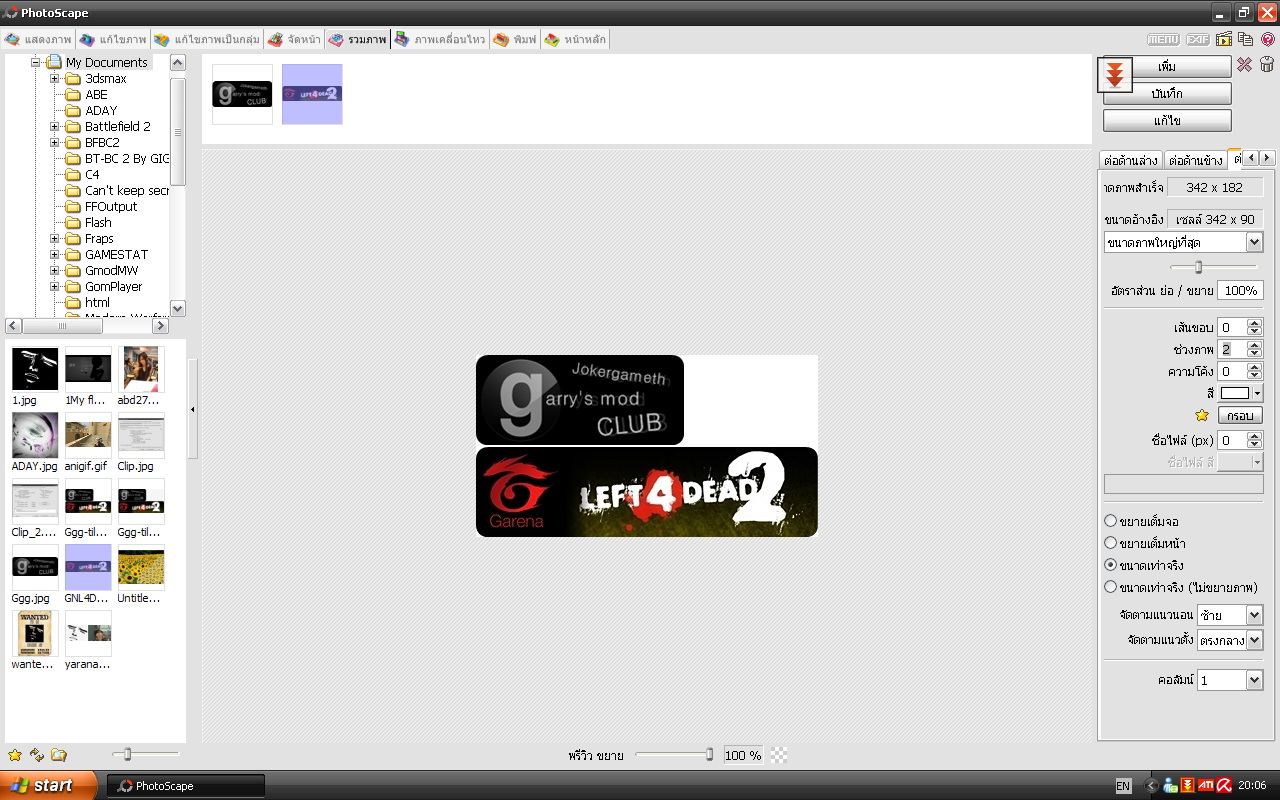Image resolution: width=1280 pixels, height=800 pixels.
Task: Expand the GomPlayer folder node
Action: 55,287
